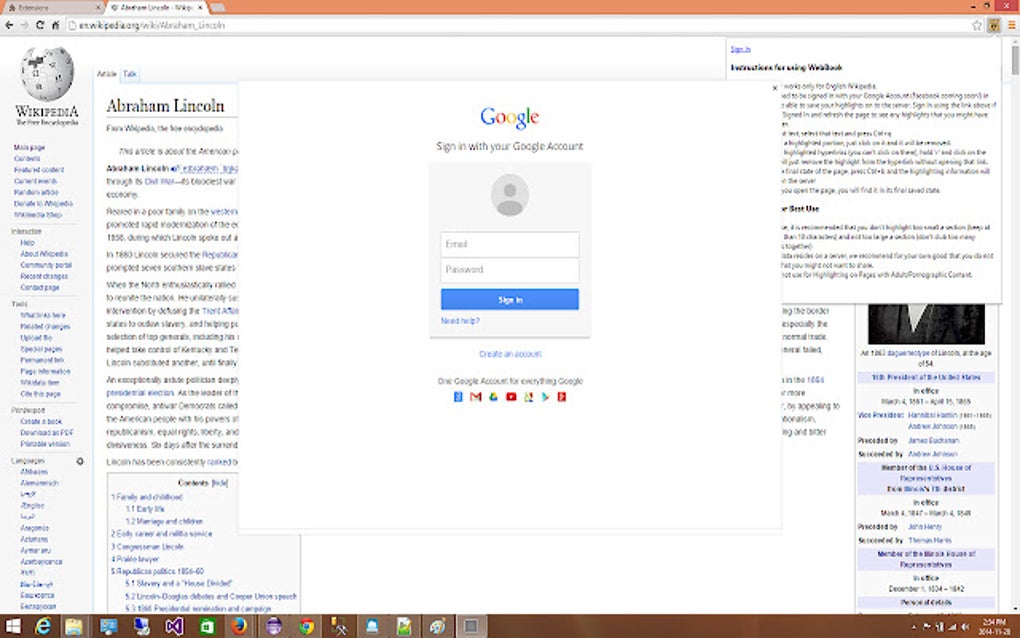The width and height of the screenshot is (1020, 638).
Task: Click the Need help? link
Action: [x=460, y=321]
